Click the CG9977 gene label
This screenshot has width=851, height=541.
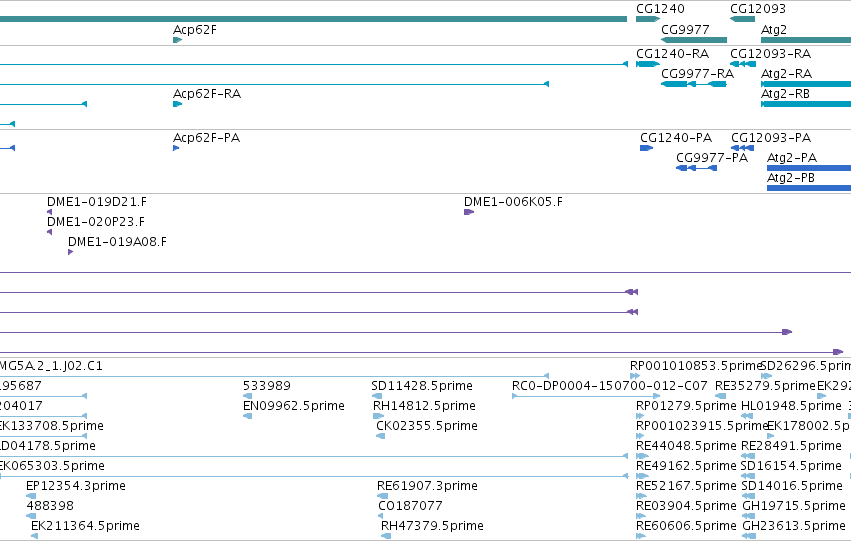tap(685, 30)
